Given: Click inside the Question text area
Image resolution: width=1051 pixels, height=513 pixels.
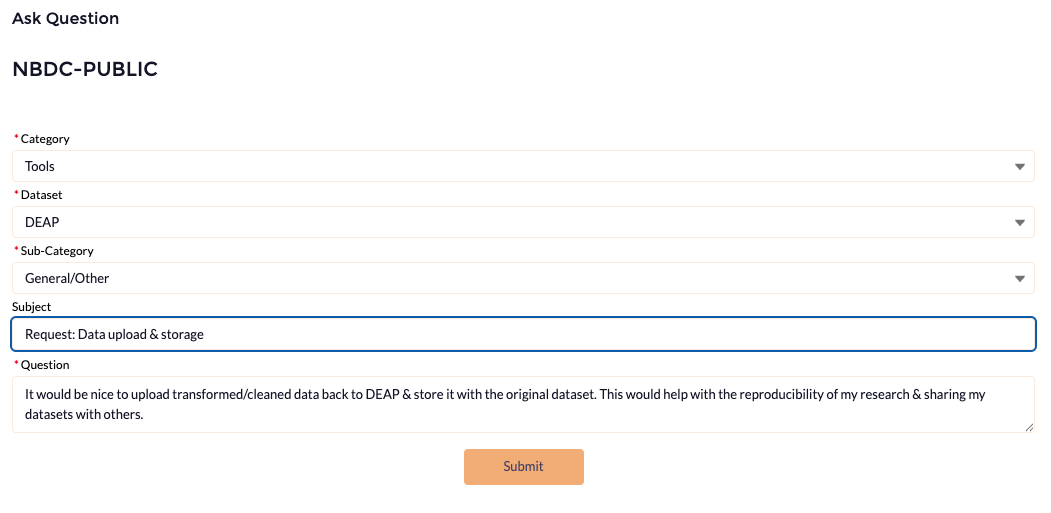Looking at the screenshot, I should 523,404.
